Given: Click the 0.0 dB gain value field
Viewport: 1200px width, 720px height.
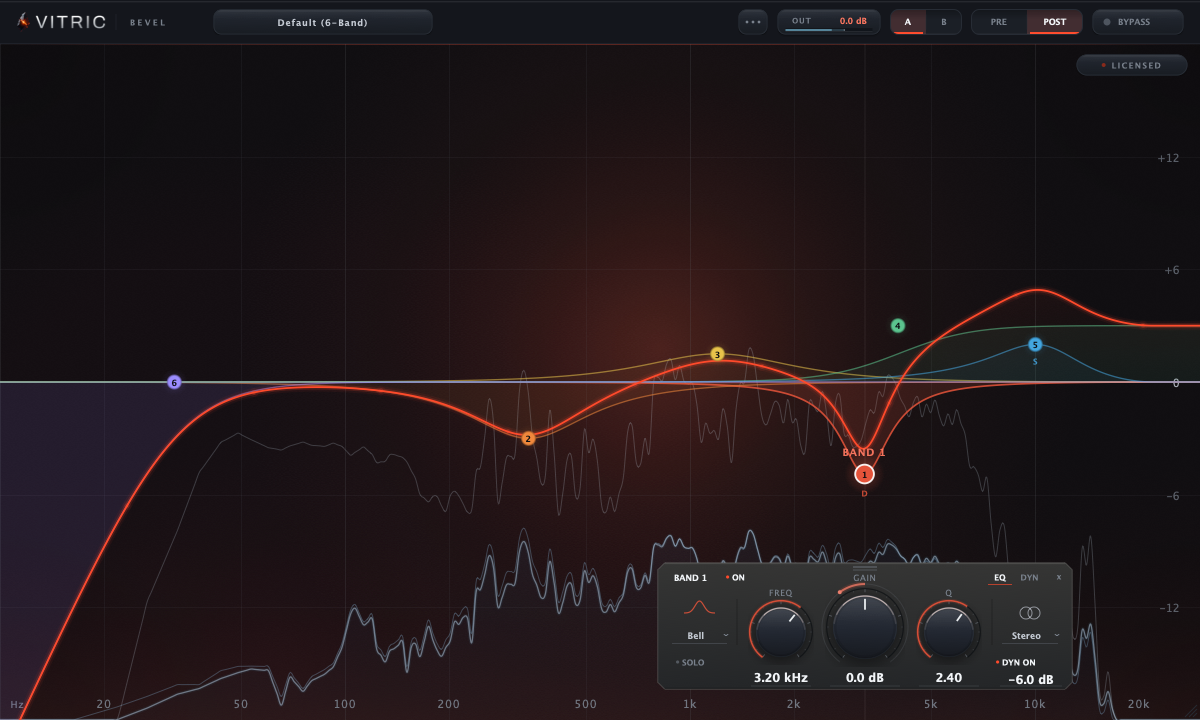Looking at the screenshot, I should [x=865, y=678].
